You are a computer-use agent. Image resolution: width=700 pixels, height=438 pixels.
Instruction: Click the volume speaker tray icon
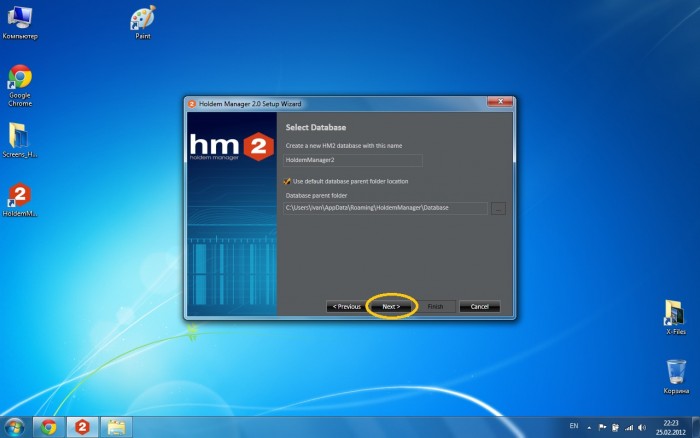coord(642,428)
